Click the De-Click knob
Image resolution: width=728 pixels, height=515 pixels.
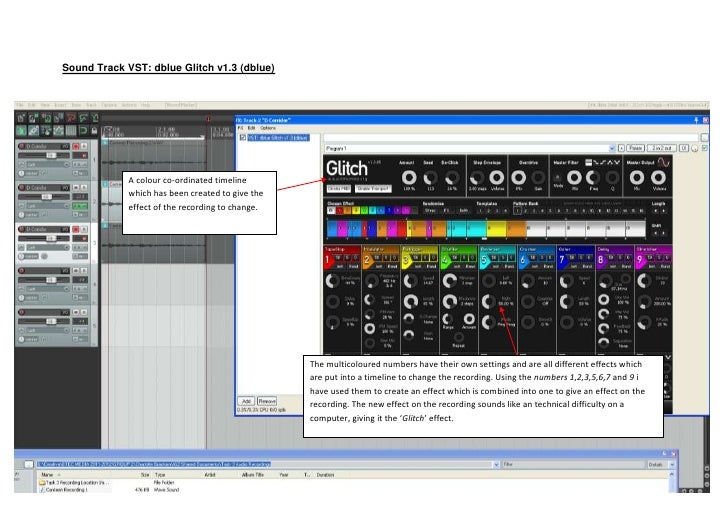pos(451,177)
